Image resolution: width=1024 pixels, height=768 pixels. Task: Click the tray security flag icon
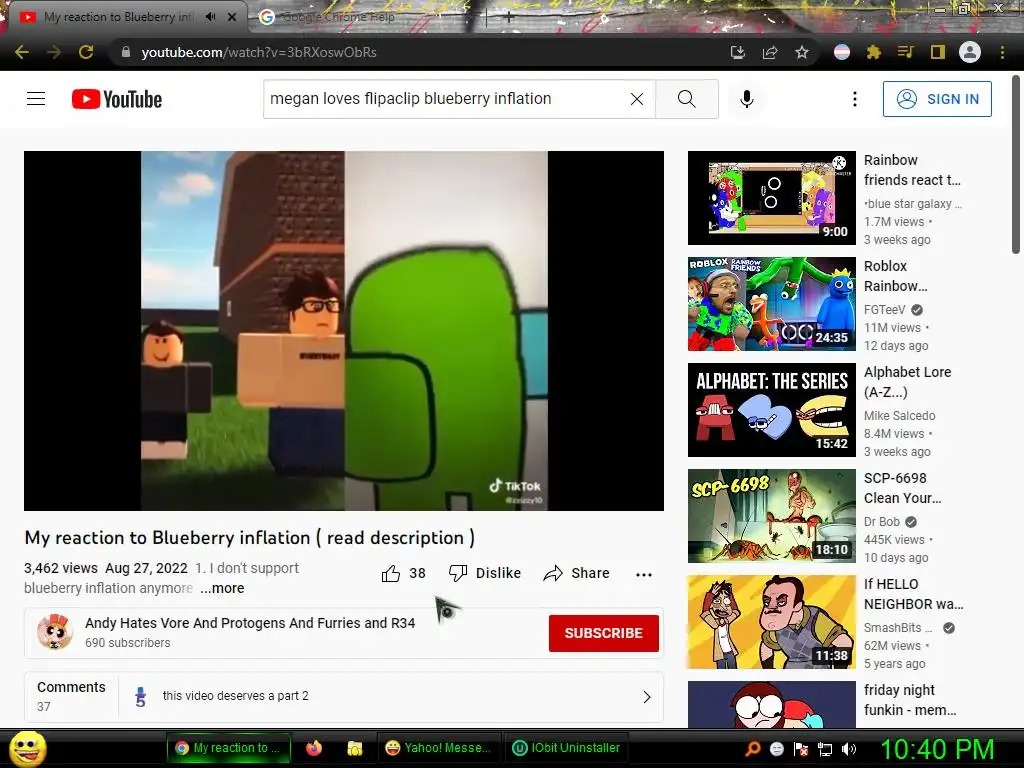(801, 749)
